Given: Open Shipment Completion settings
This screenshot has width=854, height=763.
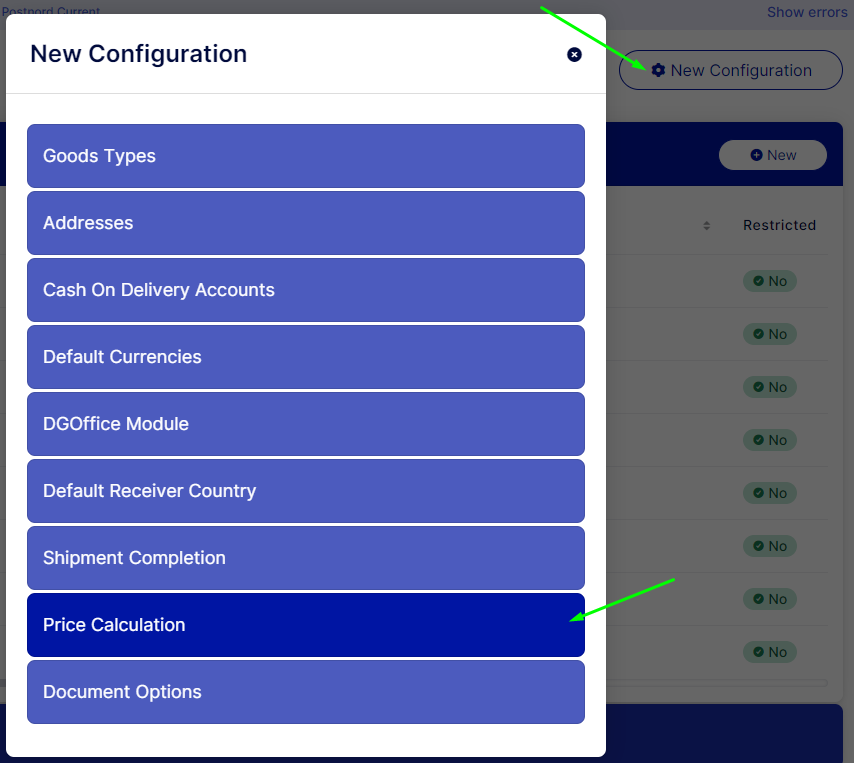Looking at the screenshot, I should click(305, 558).
